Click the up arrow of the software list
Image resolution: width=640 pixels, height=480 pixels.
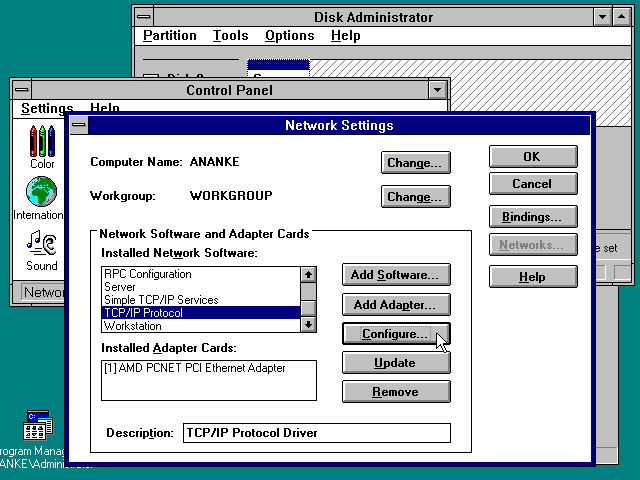308,274
